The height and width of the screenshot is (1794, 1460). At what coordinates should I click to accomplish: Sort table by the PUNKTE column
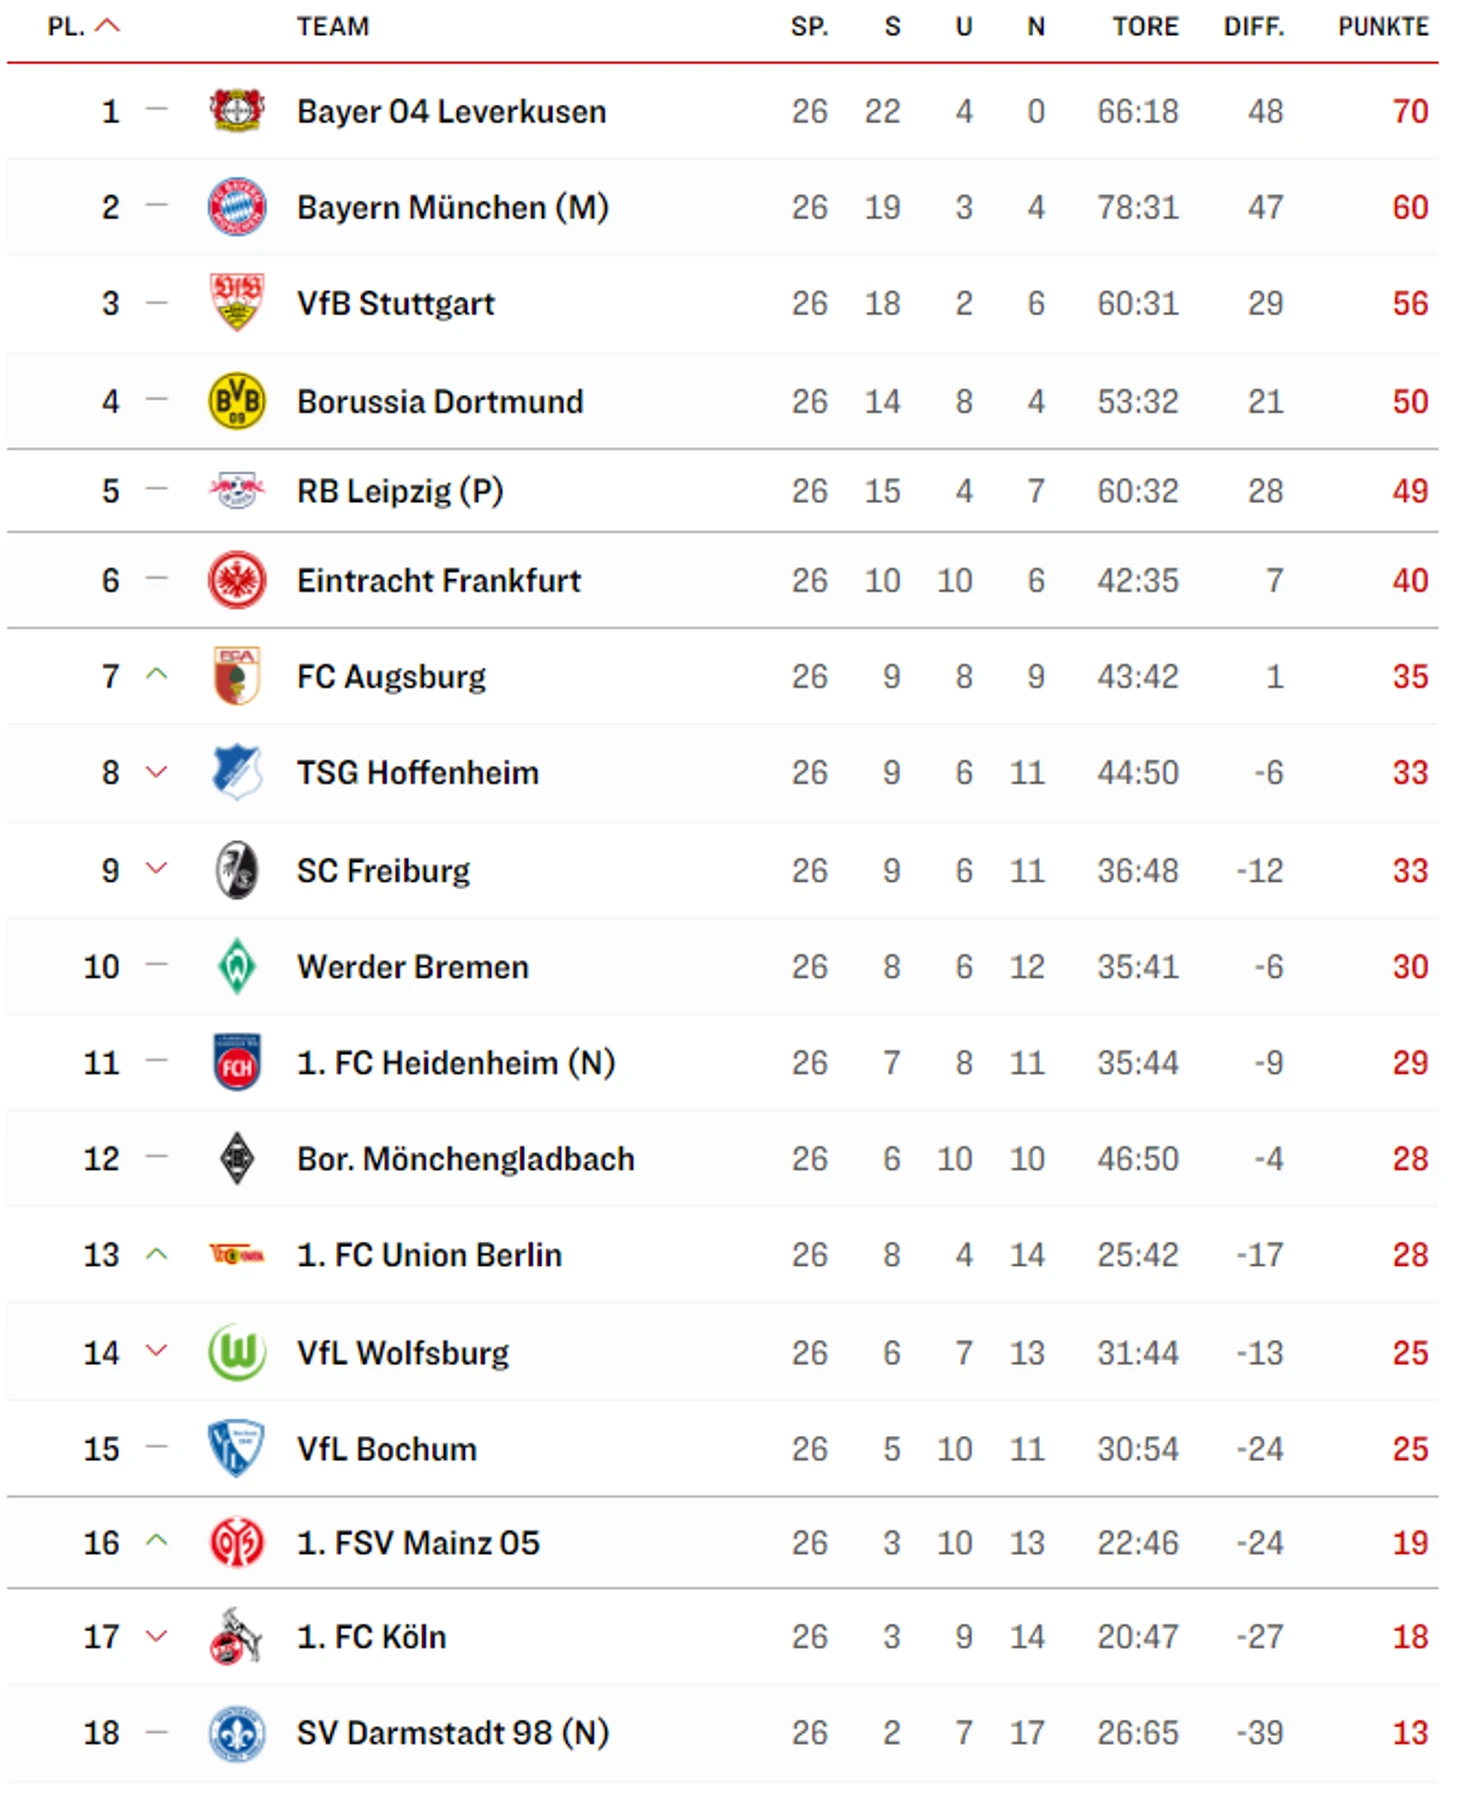point(1383,27)
